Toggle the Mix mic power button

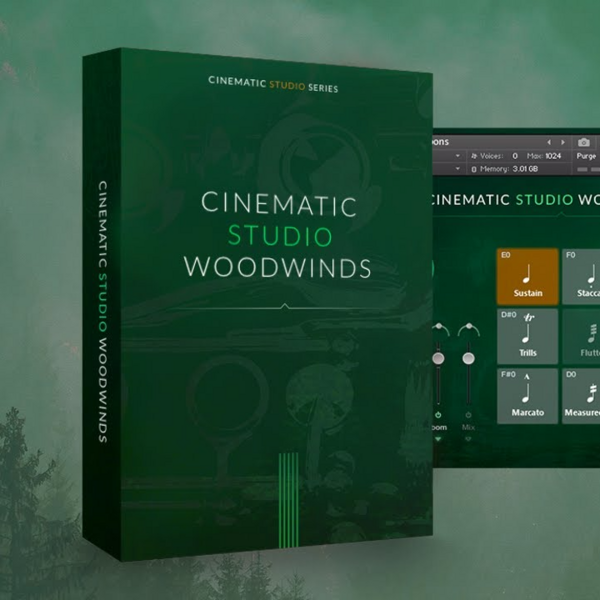[x=468, y=415]
